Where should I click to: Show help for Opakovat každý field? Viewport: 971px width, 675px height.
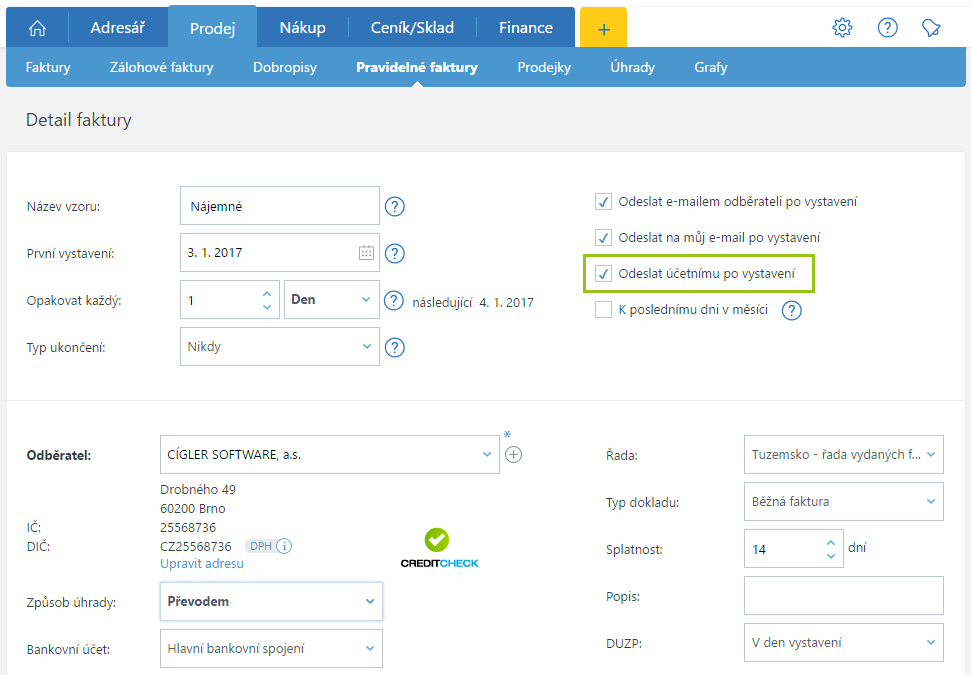point(393,300)
